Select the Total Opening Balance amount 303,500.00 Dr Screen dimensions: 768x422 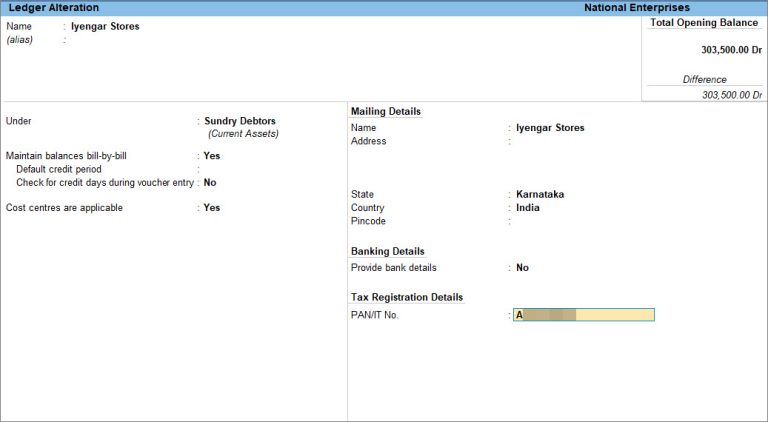point(731,49)
